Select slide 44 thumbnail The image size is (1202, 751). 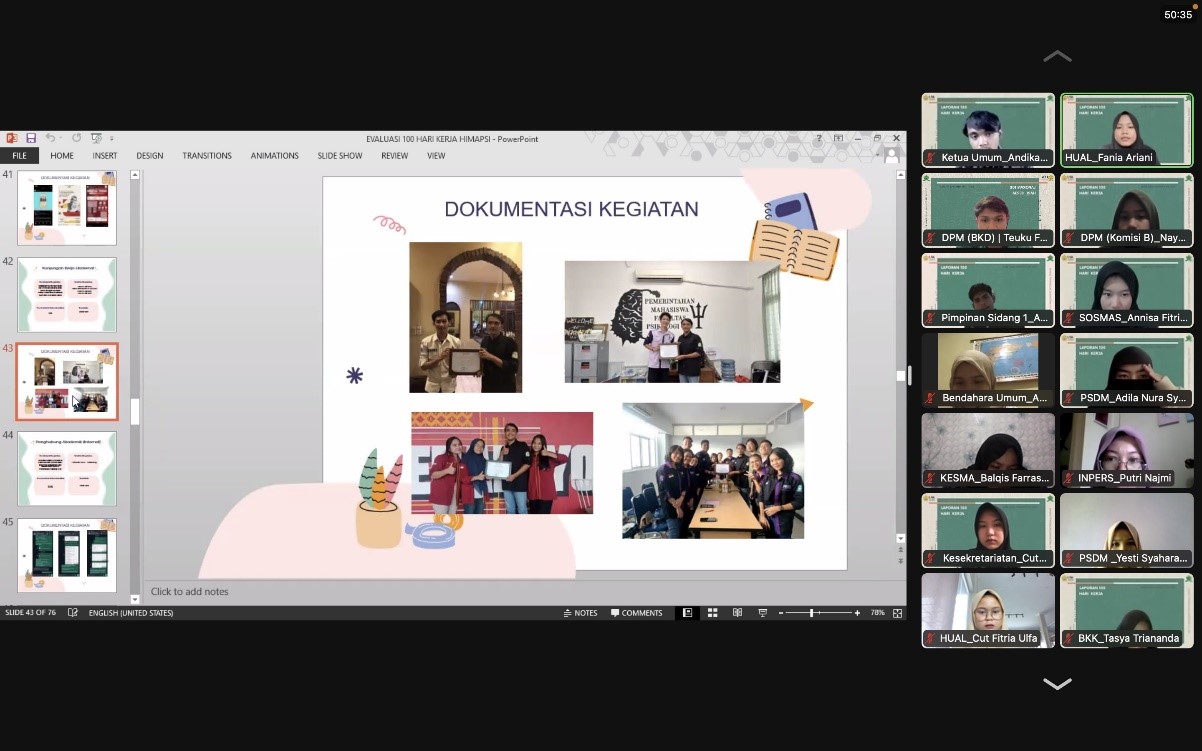coord(67,469)
